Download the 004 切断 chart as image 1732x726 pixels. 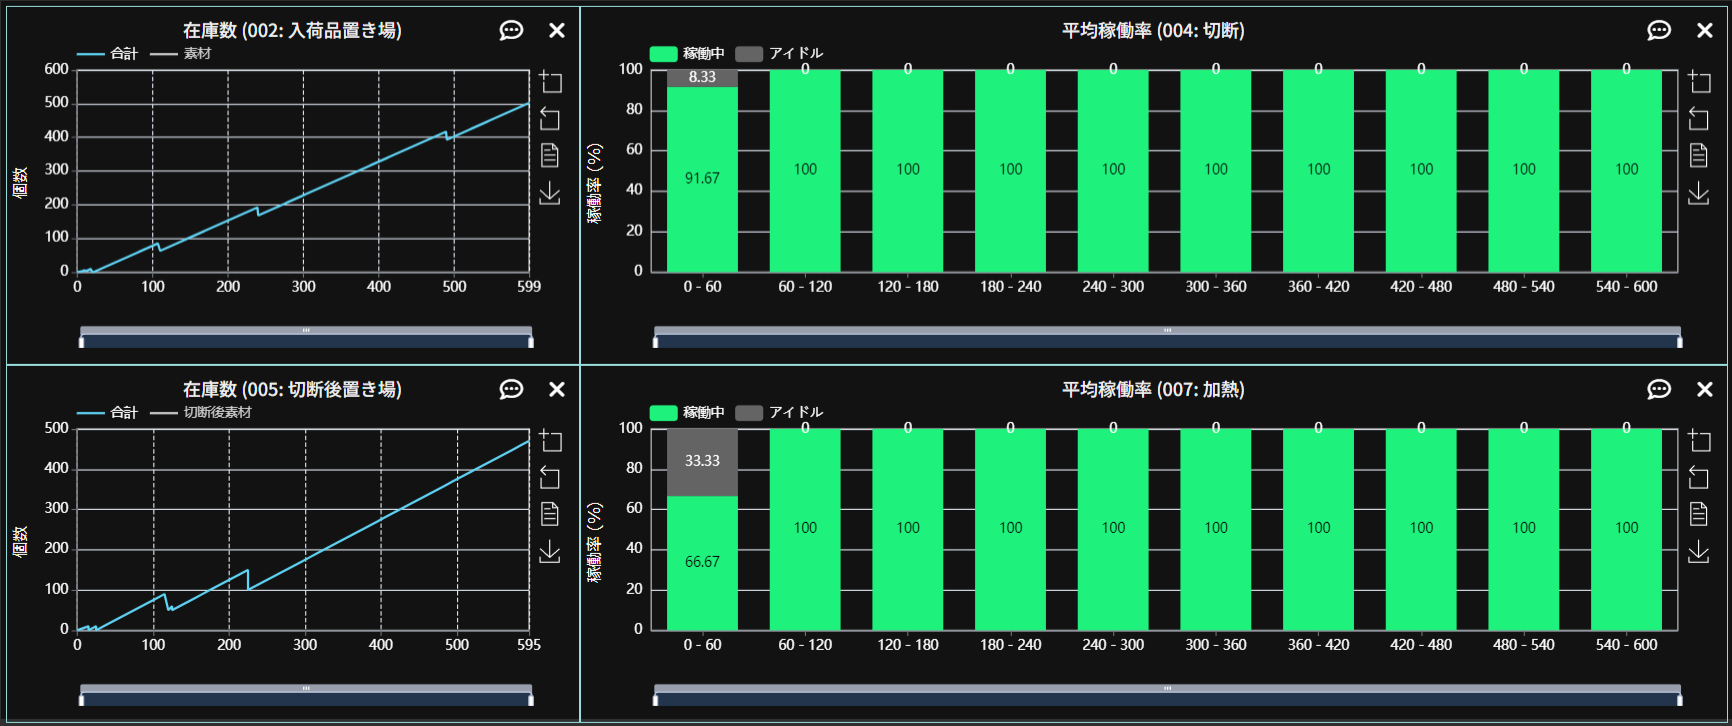tap(1698, 193)
